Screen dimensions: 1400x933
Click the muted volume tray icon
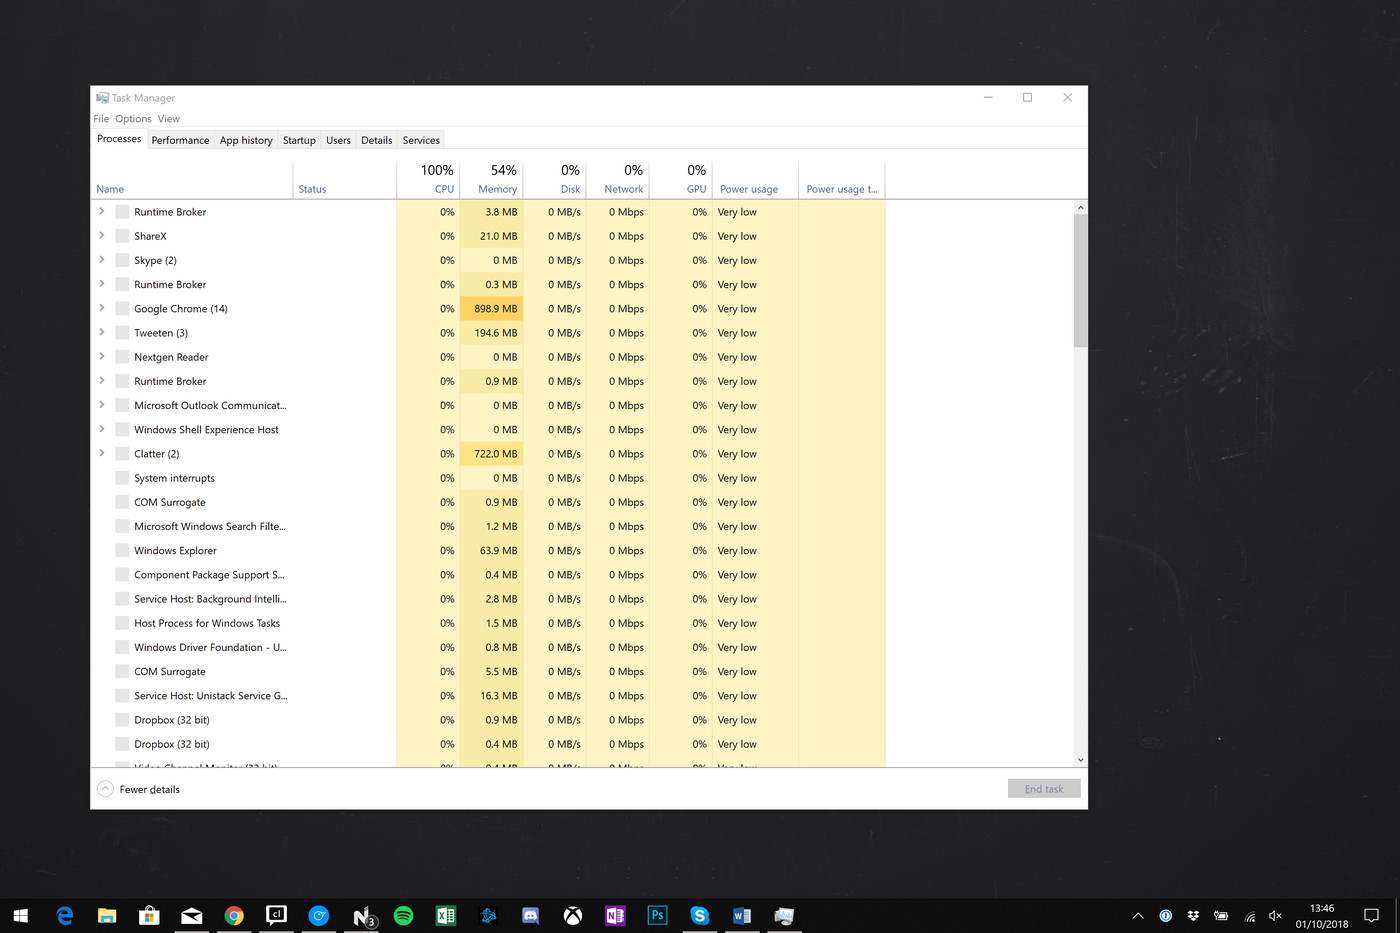point(1275,915)
